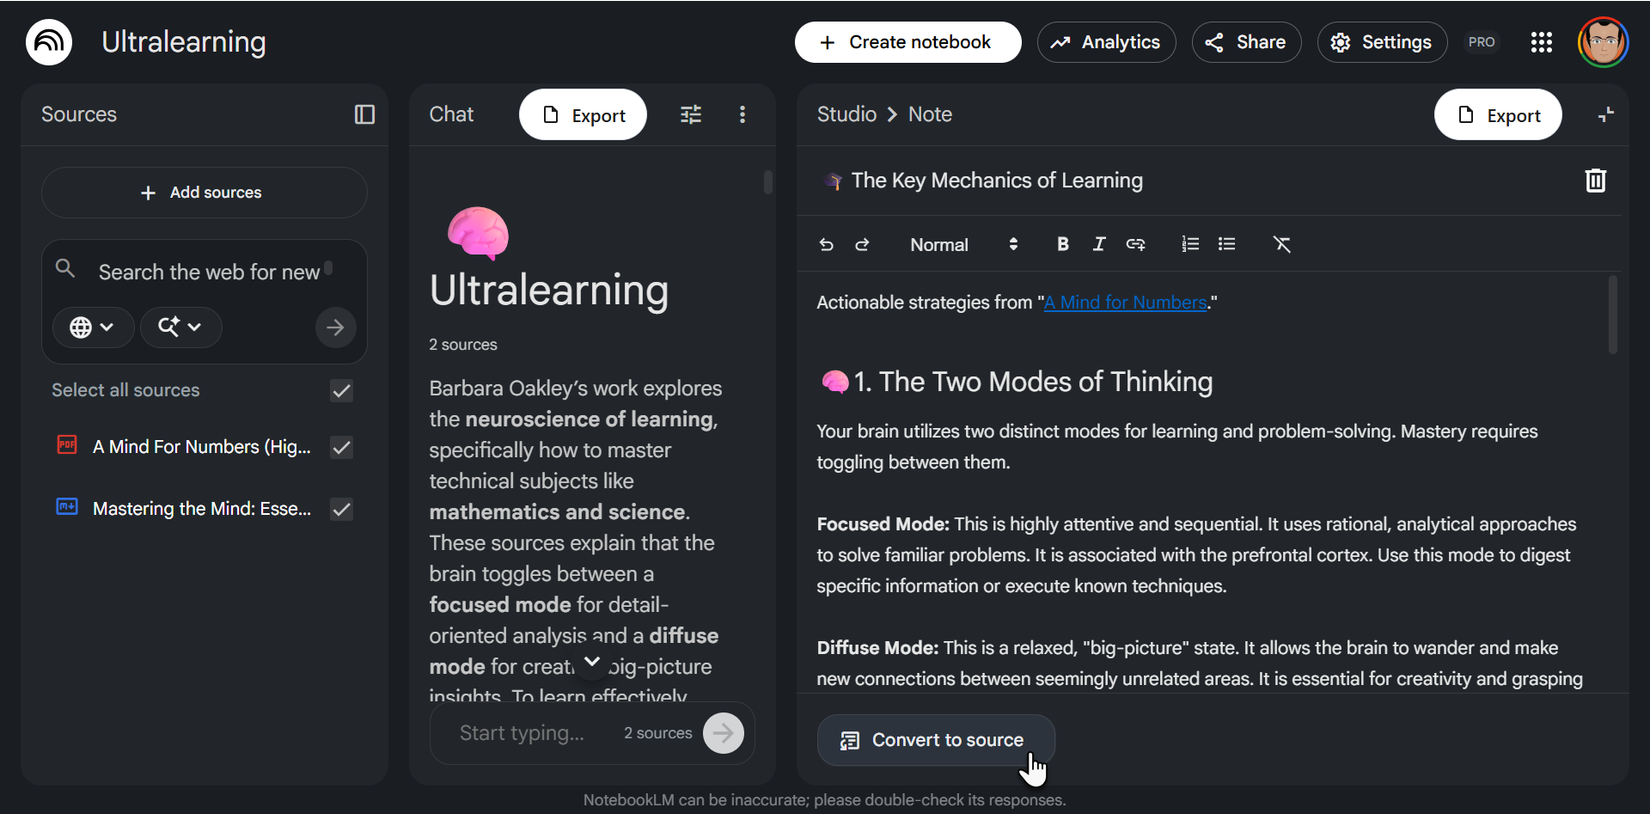The image size is (1650, 814).
Task: Open the web source type dropdown
Action: [92, 327]
